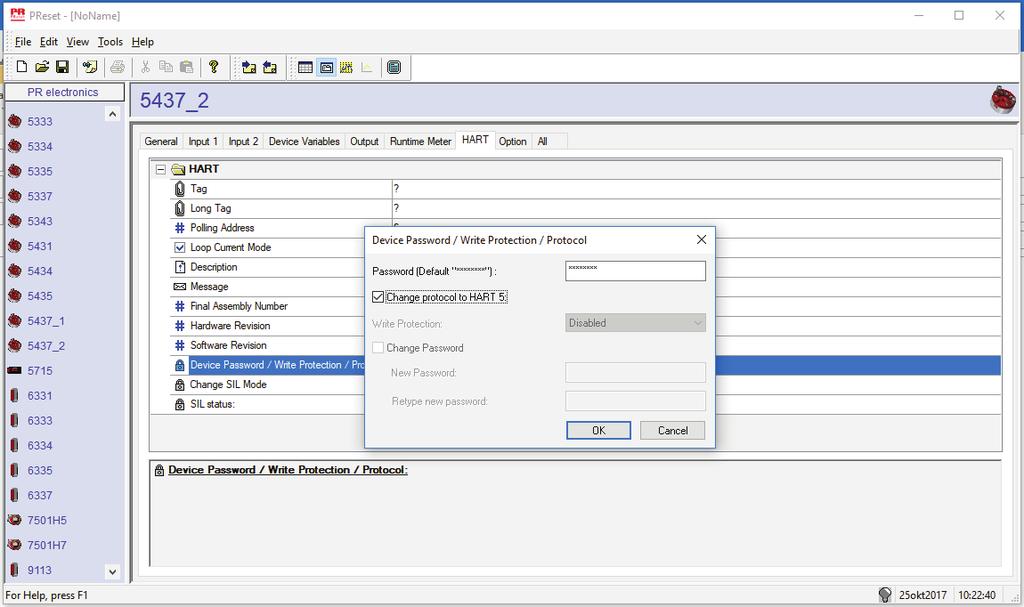Screen dimensions: 1024x607
Task: Toggle Loop Current Mode checkbox
Action: coord(180,248)
